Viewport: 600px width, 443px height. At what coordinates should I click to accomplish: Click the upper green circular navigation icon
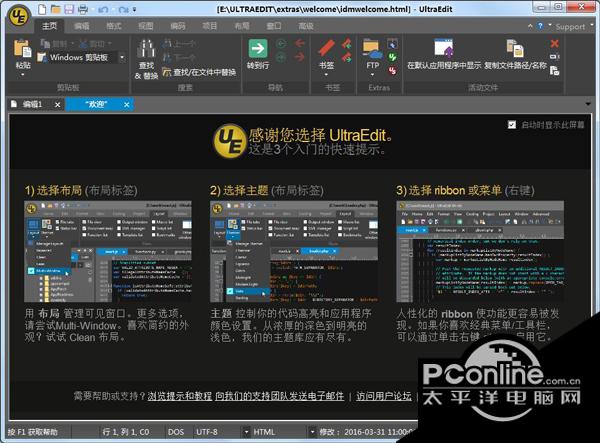point(282,44)
